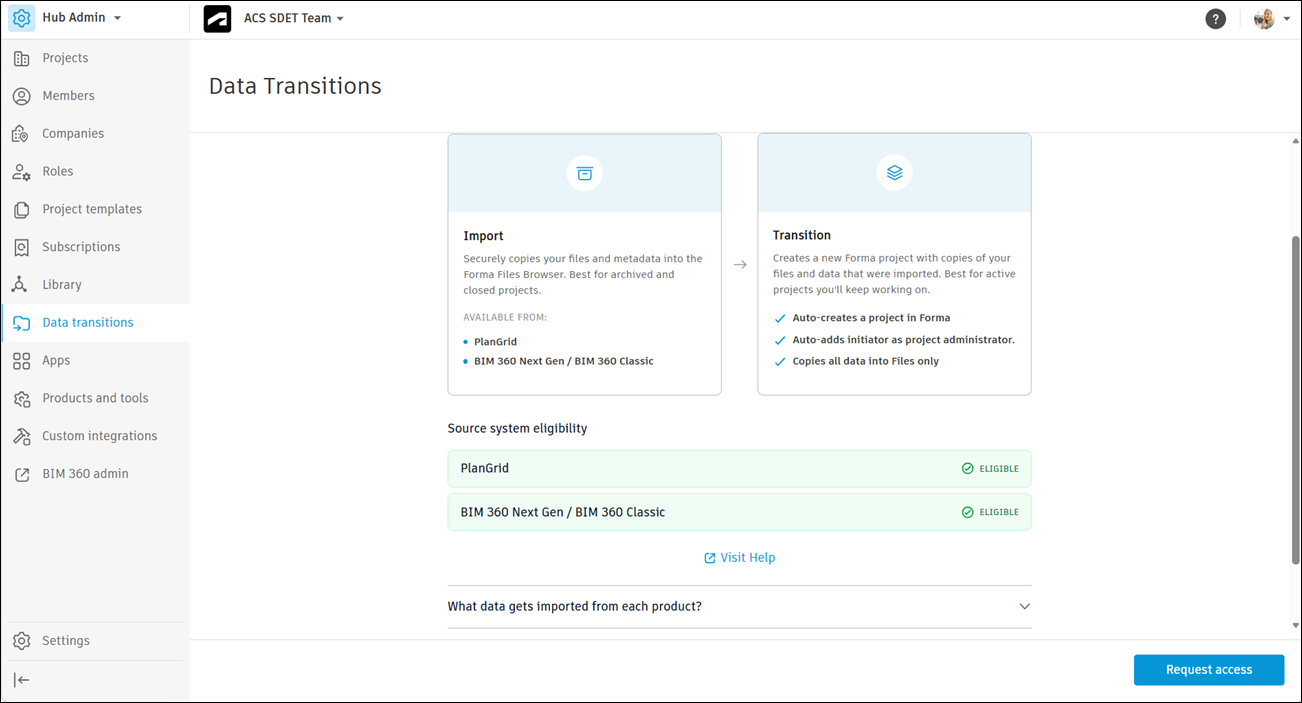Click 'Auto-creates a project in Forma' item
1302x703 pixels.
click(871, 318)
